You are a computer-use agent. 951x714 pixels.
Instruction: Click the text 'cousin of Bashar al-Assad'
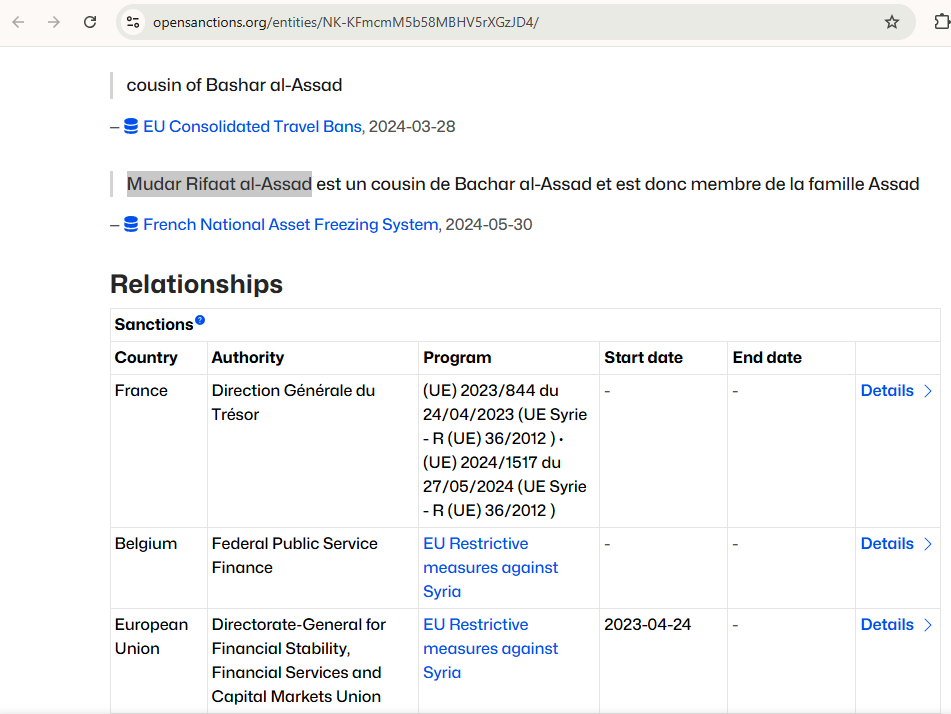[234, 85]
